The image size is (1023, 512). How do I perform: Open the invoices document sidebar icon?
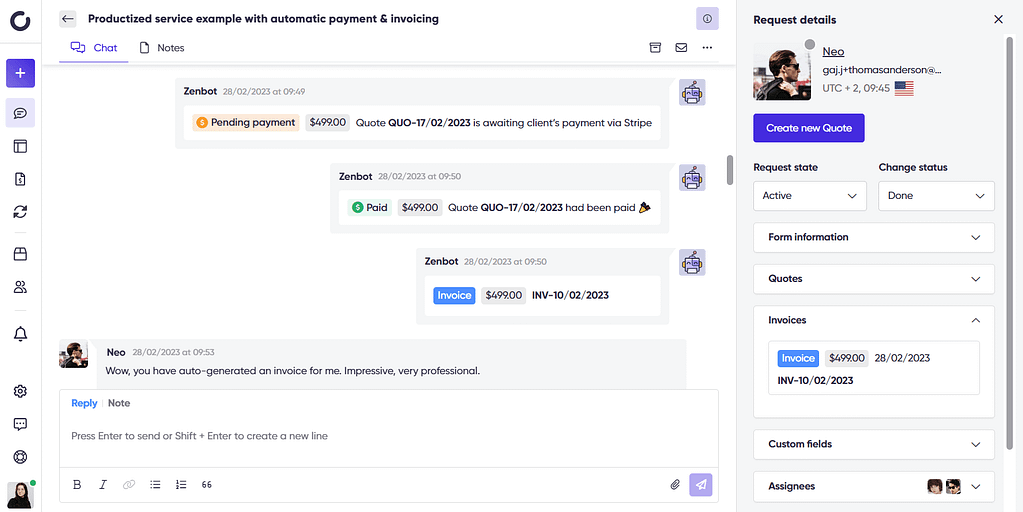[20, 179]
